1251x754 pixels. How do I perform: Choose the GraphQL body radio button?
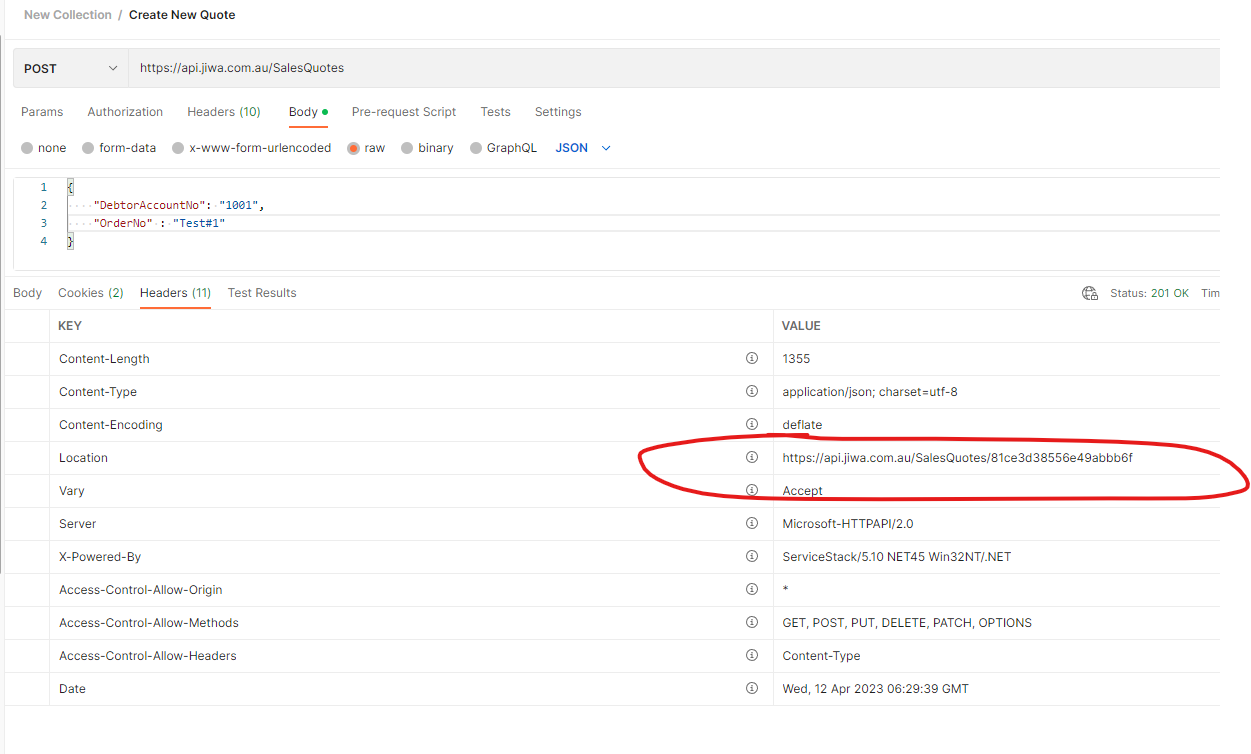477,148
